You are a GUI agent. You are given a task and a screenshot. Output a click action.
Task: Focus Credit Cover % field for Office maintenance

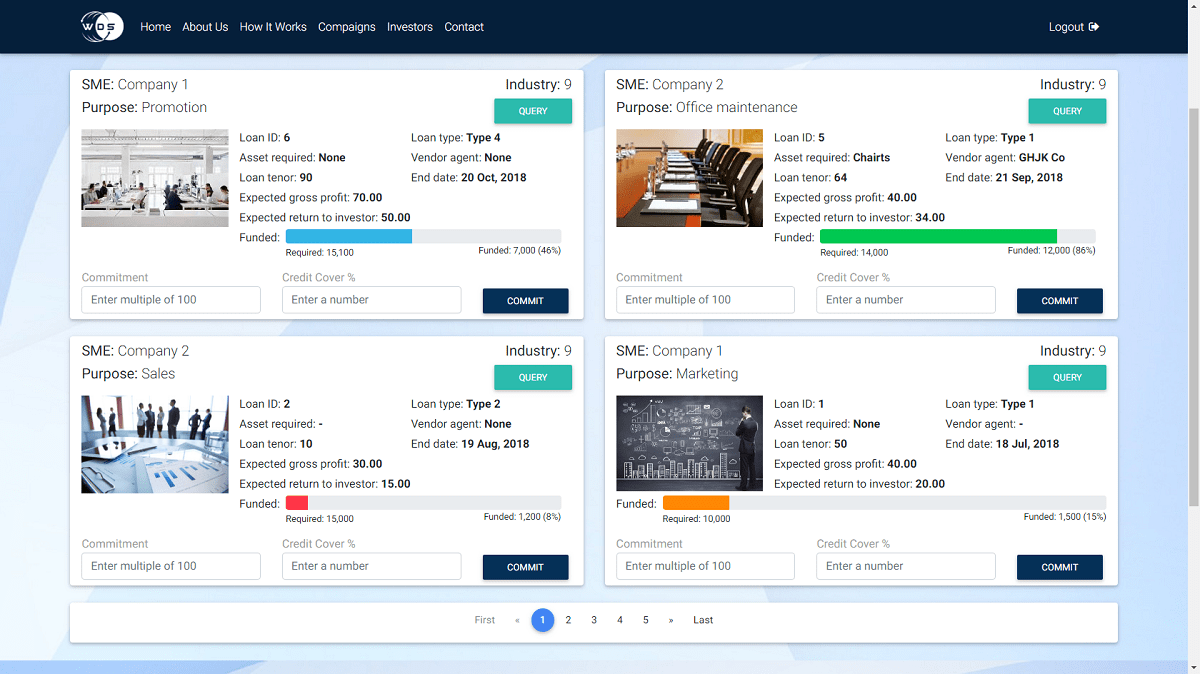click(906, 300)
